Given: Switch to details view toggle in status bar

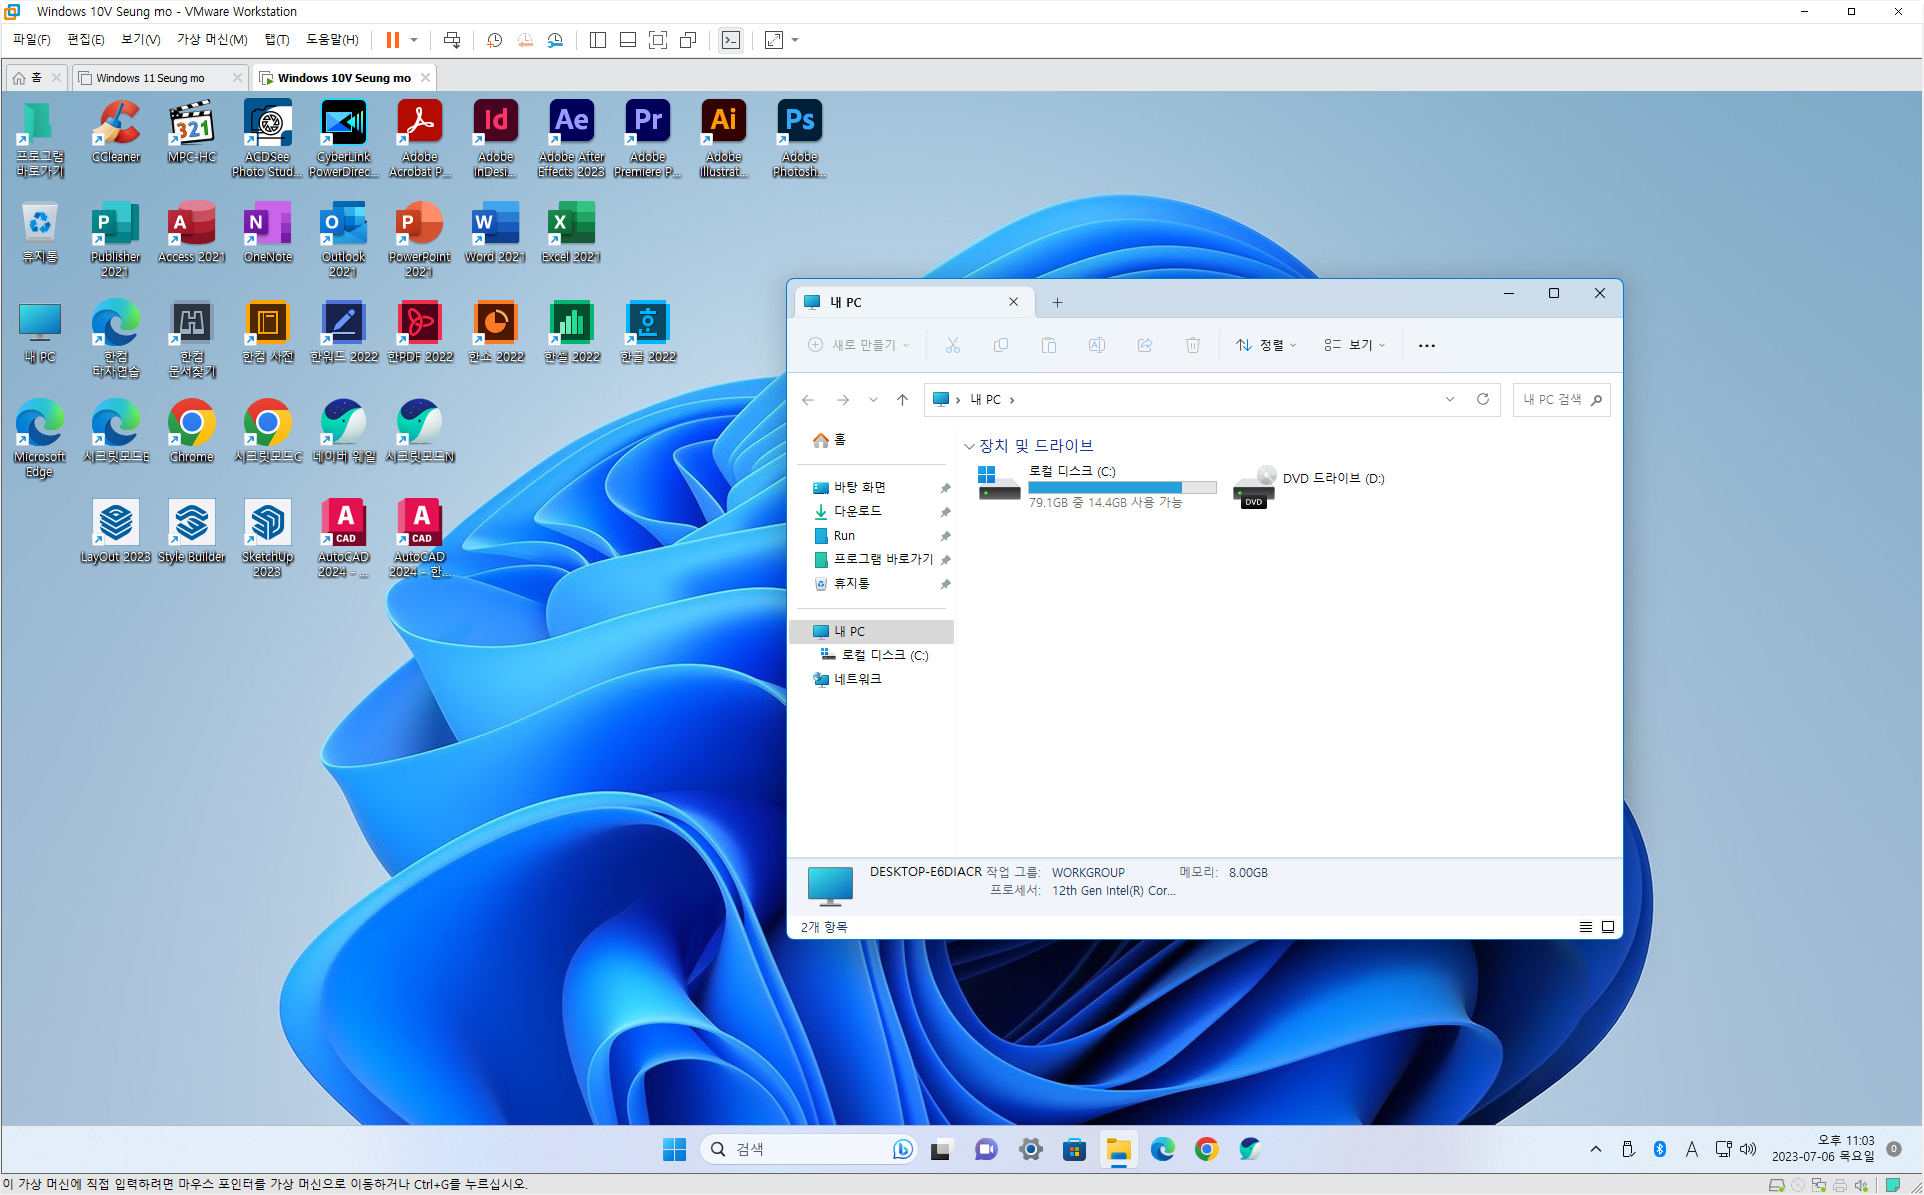Looking at the screenshot, I should coord(1586,927).
